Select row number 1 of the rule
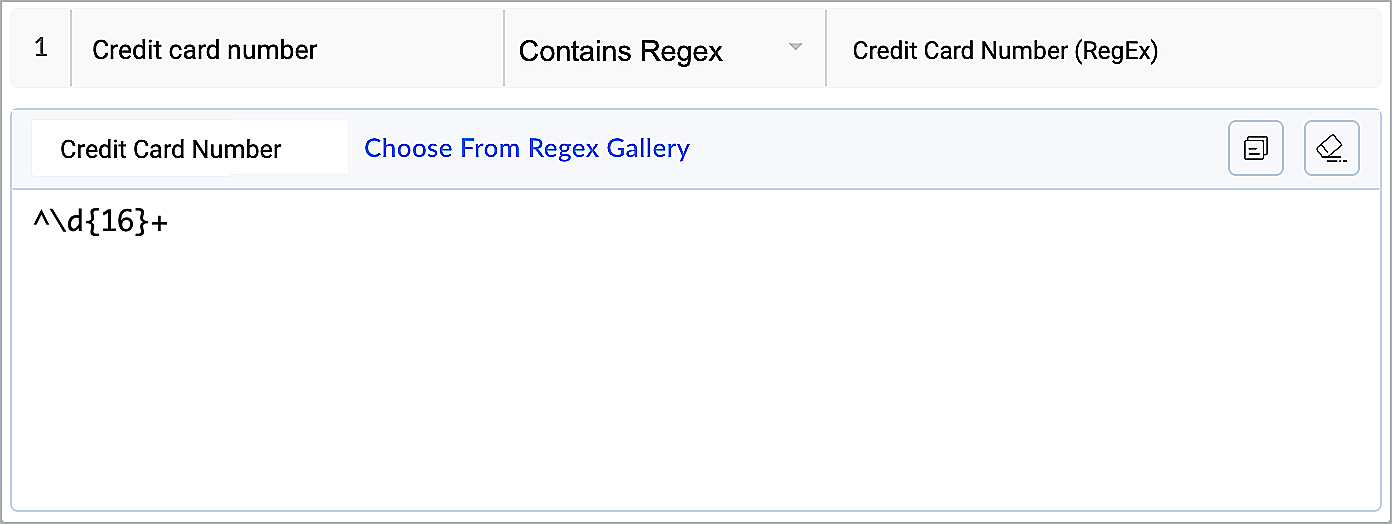This screenshot has width=1392, height=524. tap(40, 48)
